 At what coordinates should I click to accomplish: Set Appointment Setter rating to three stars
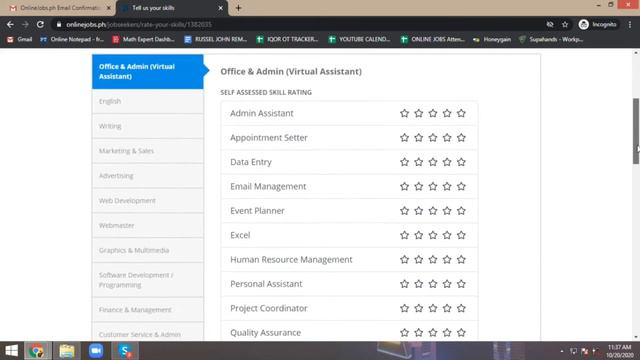point(433,138)
